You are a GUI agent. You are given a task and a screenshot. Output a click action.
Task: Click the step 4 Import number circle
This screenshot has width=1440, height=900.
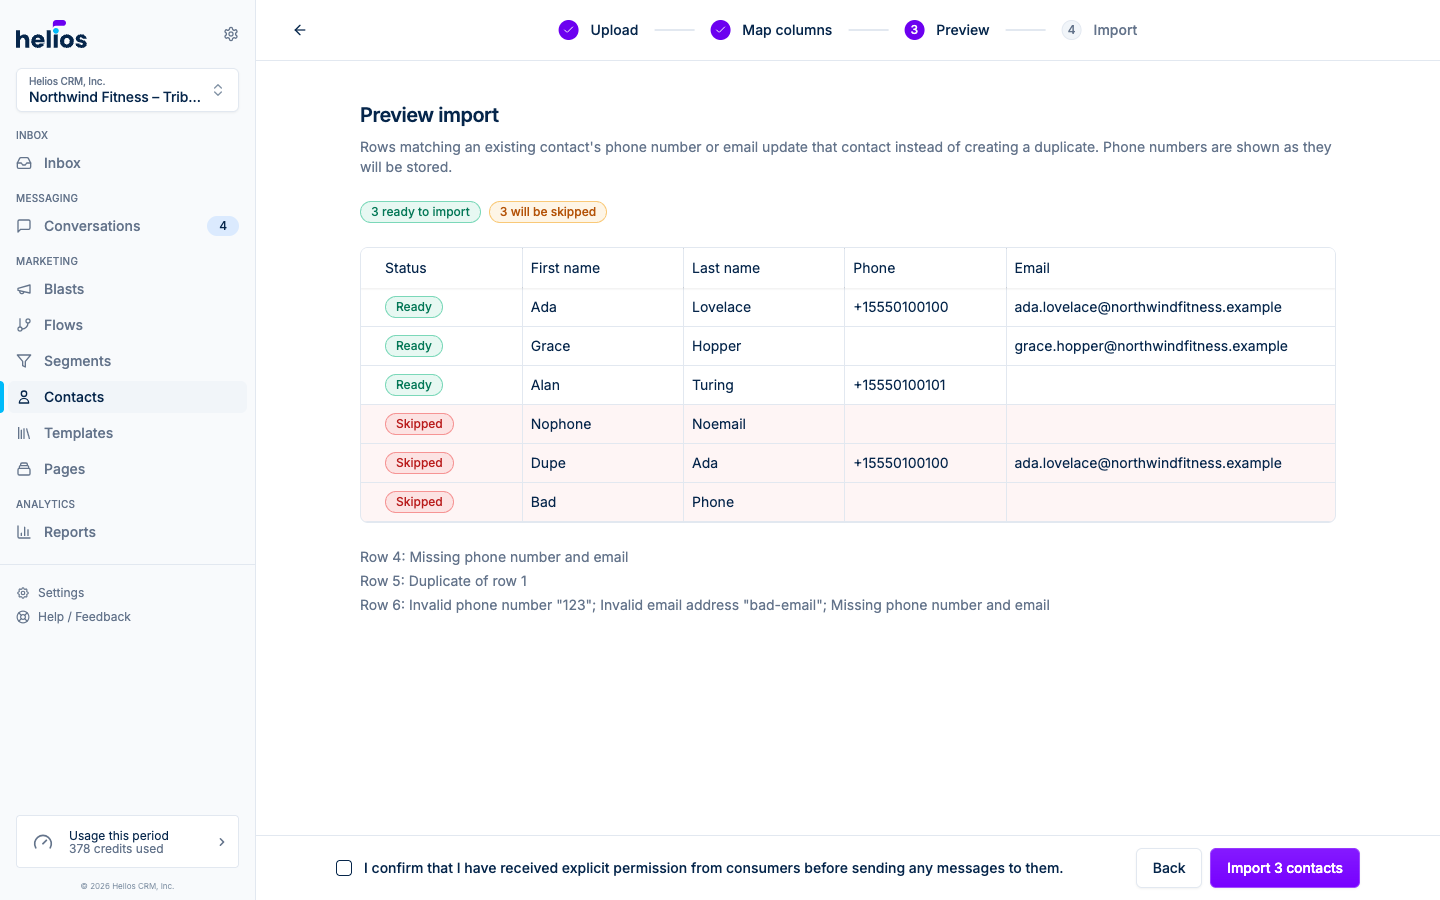(x=1071, y=30)
